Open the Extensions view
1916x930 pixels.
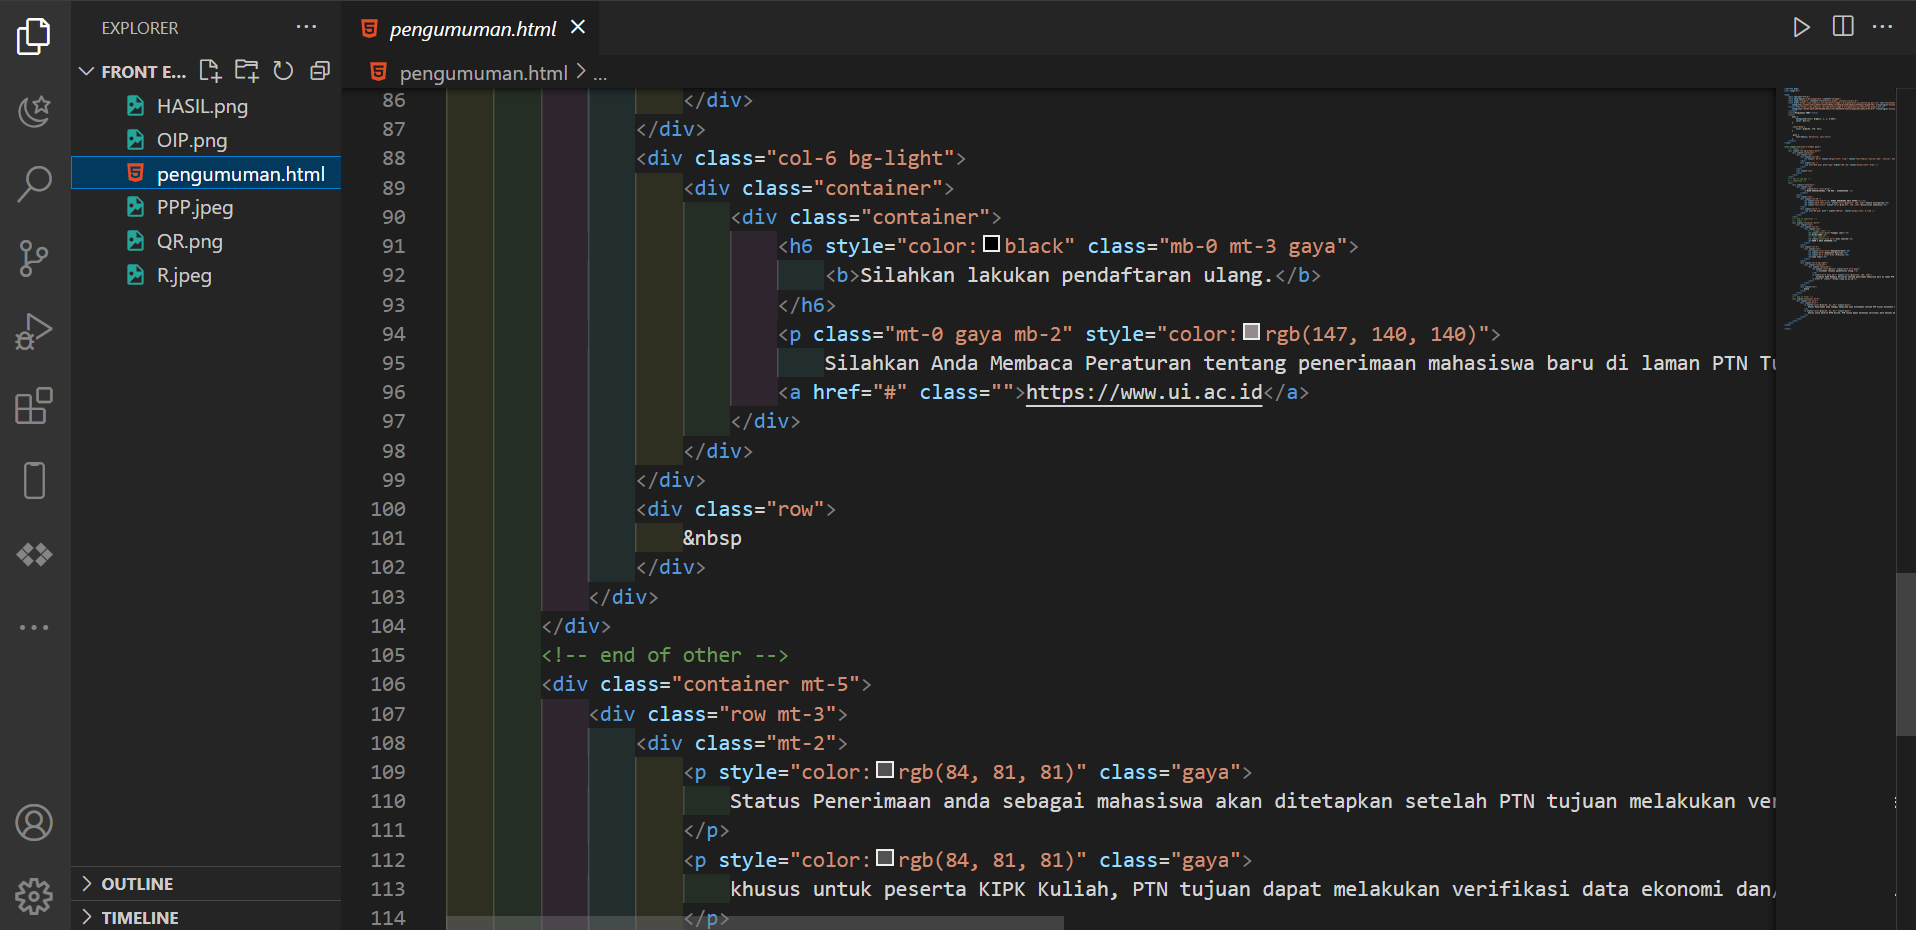click(x=34, y=406)
